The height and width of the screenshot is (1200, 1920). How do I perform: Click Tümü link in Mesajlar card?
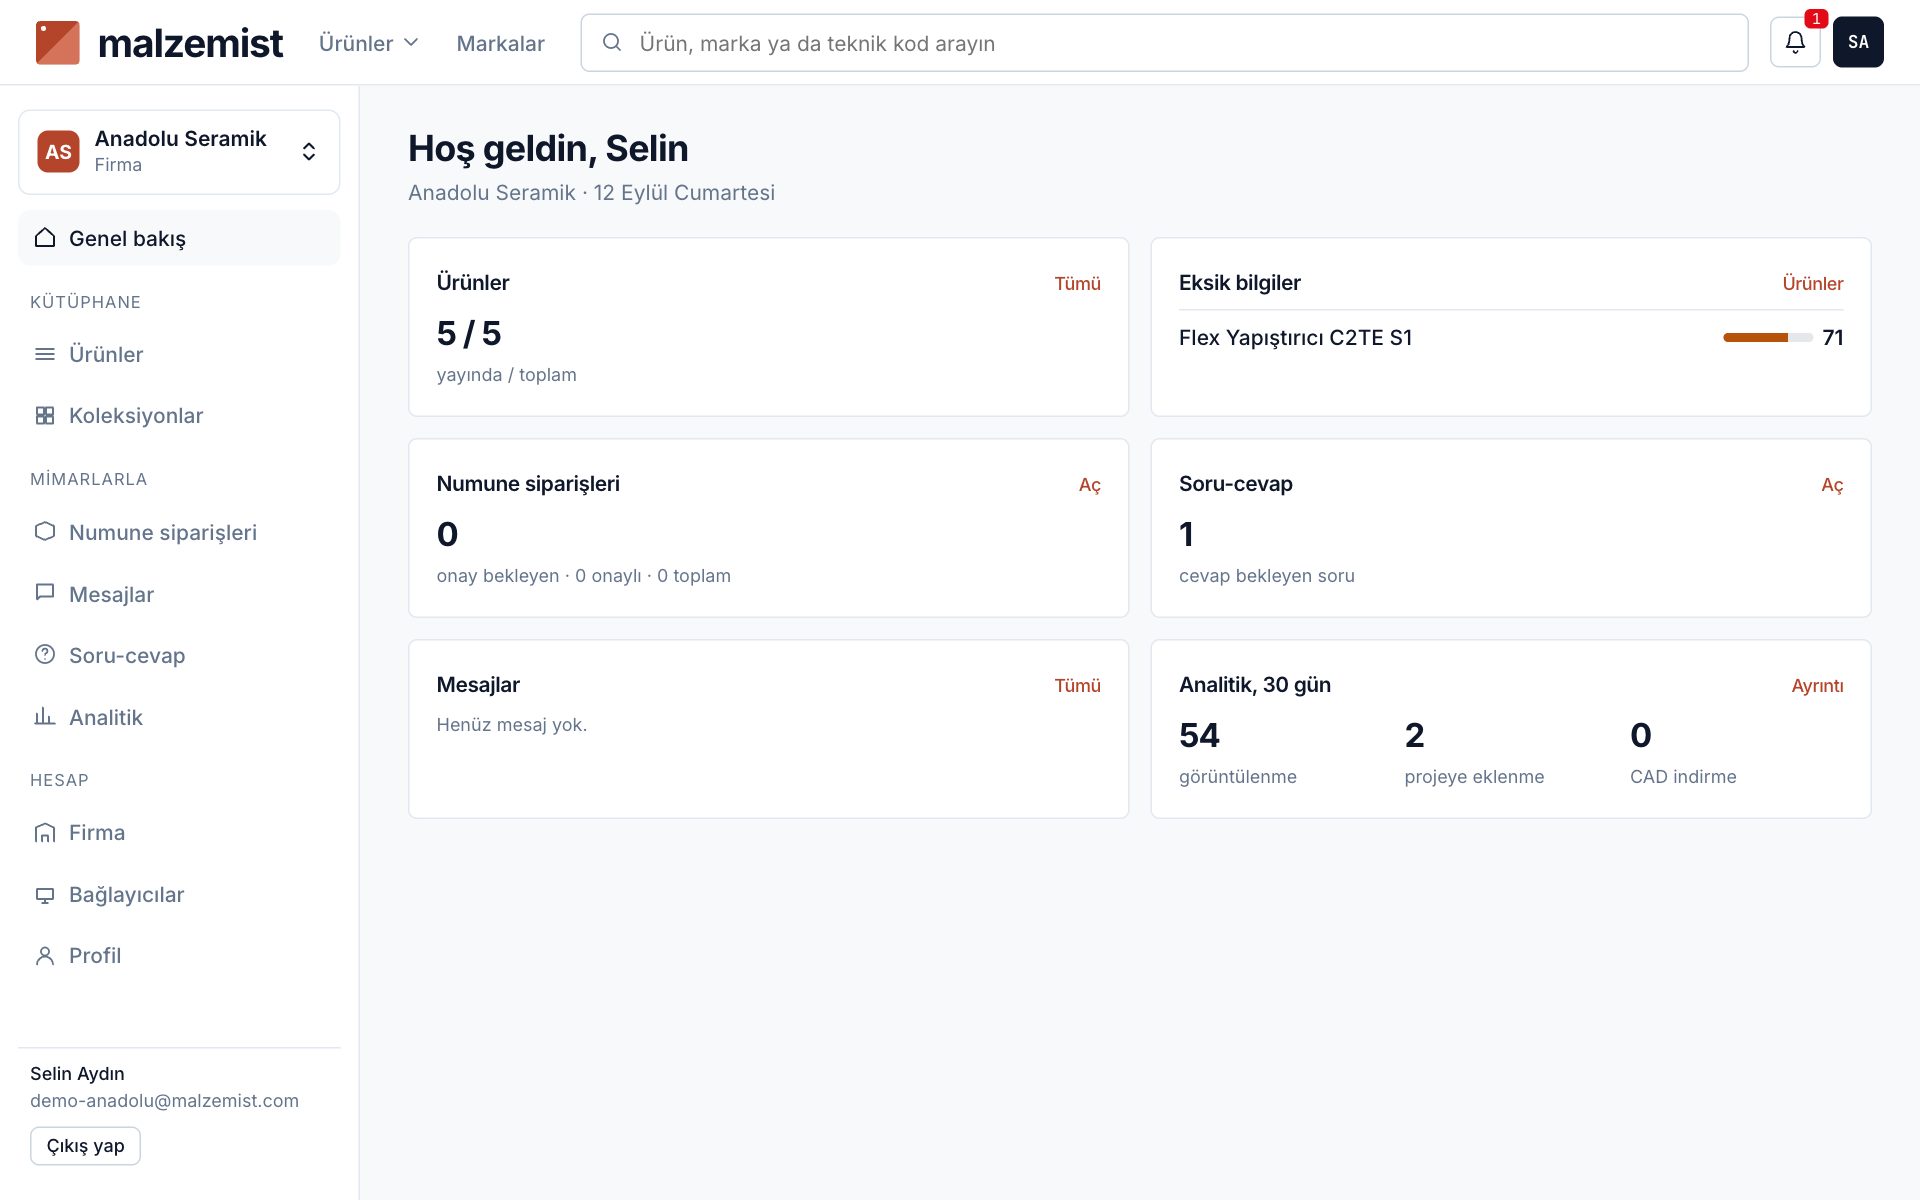[x=1077, y=685]
